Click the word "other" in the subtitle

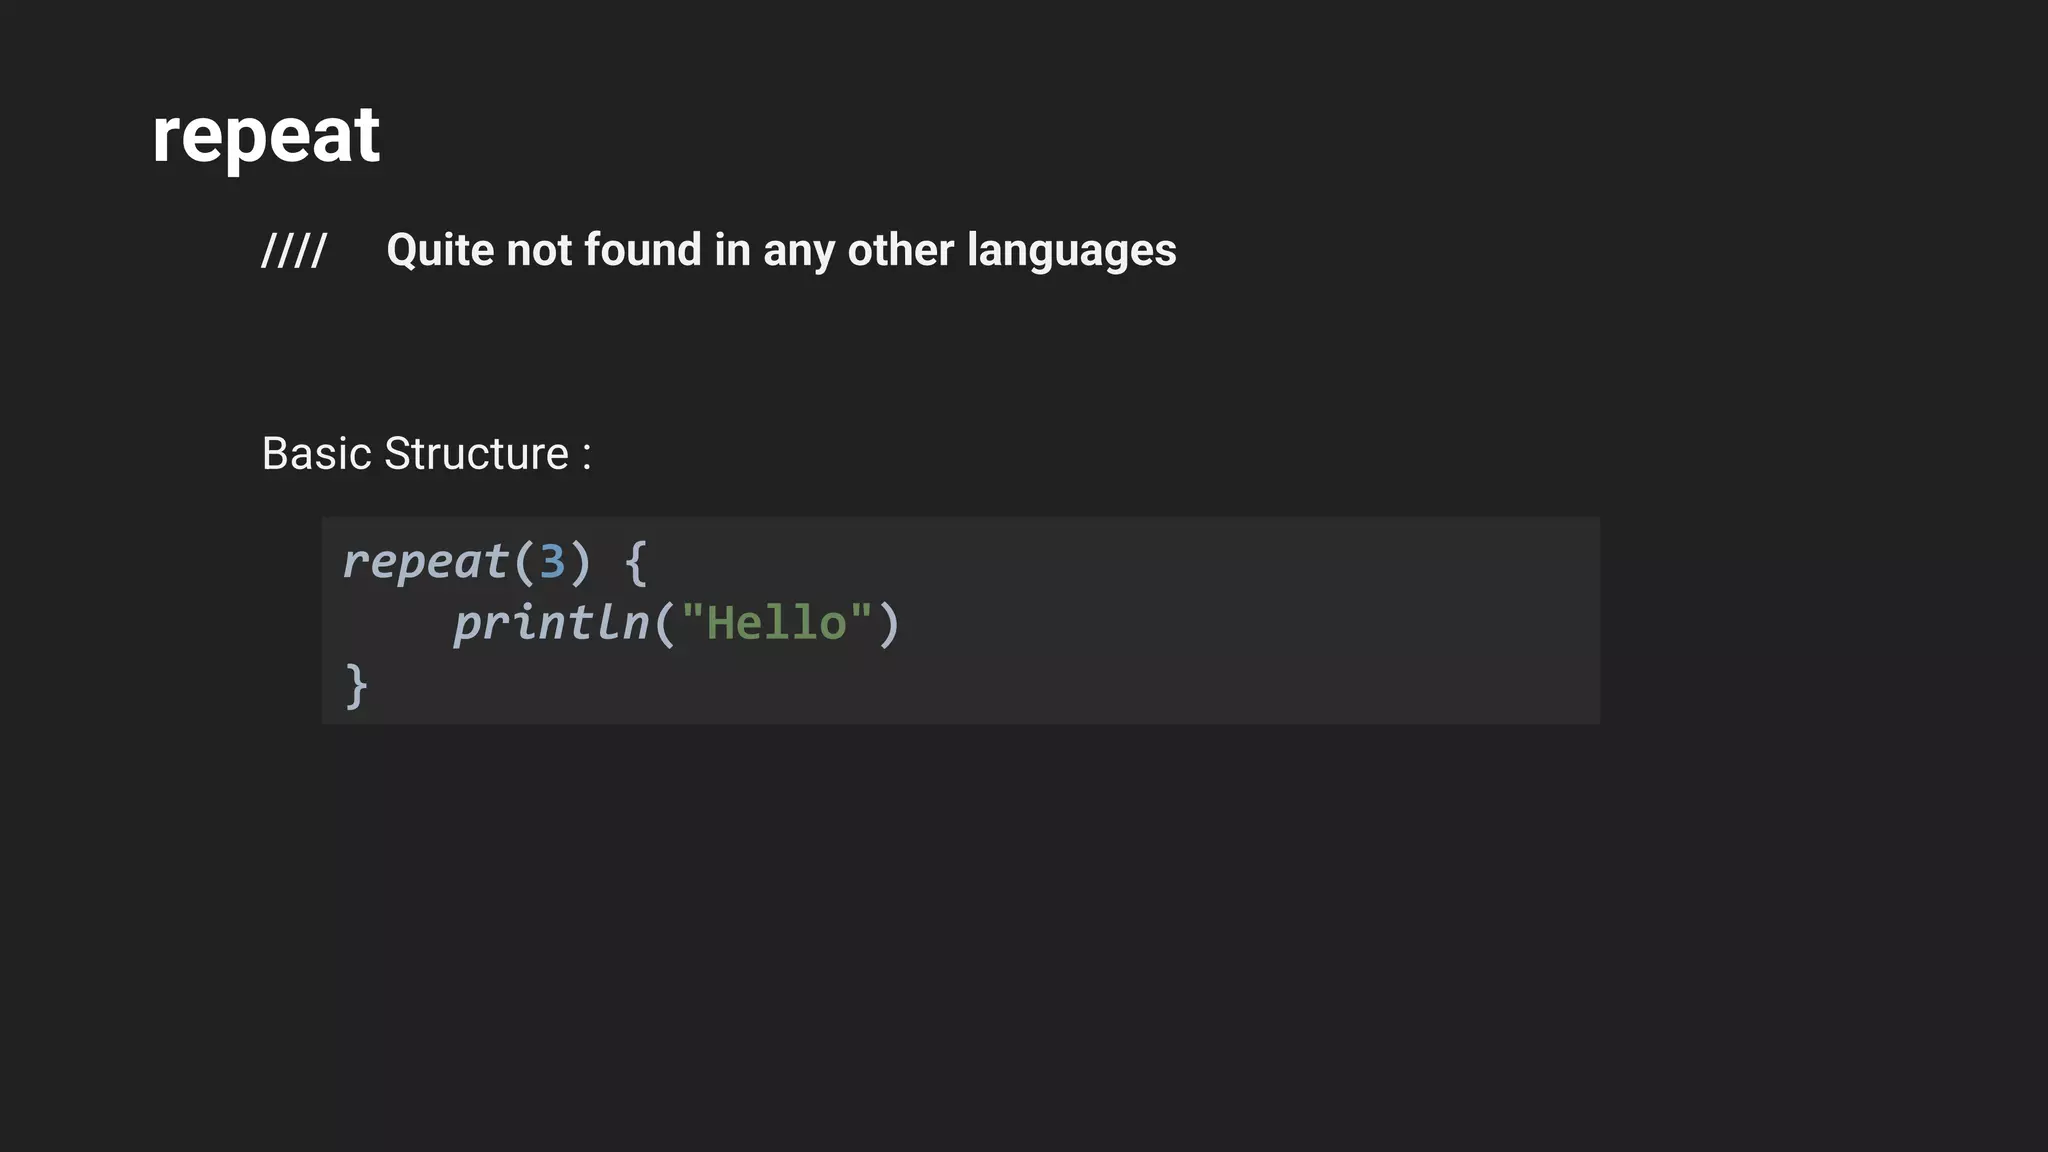pyautogui.click(x=900, y=250)
